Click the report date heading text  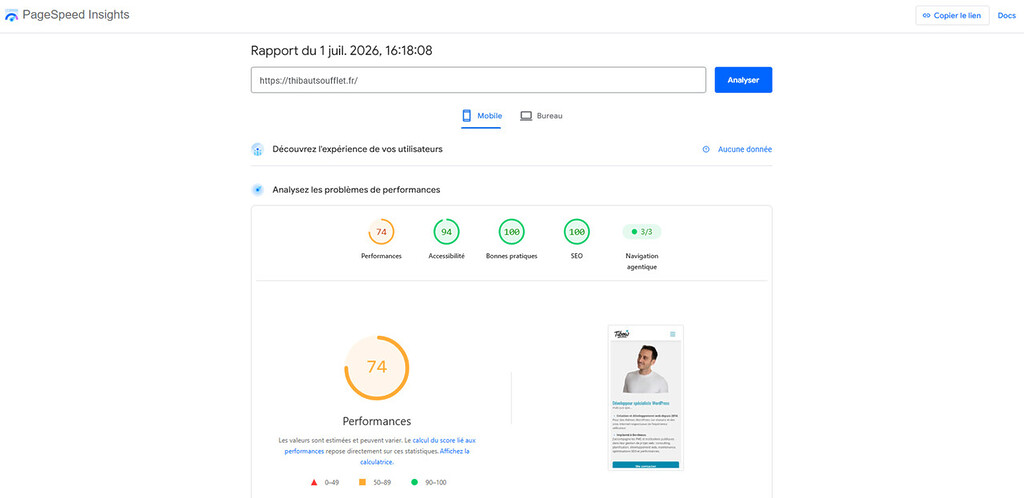tap(342, 50)
